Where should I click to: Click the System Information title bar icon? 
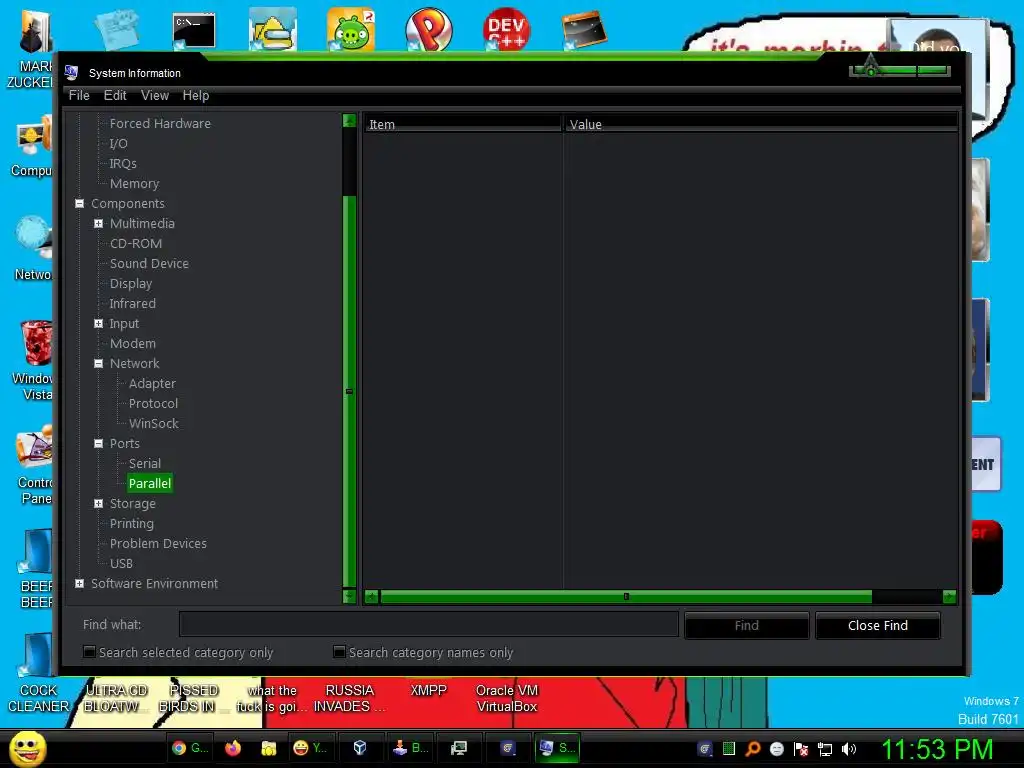point(71,72)
